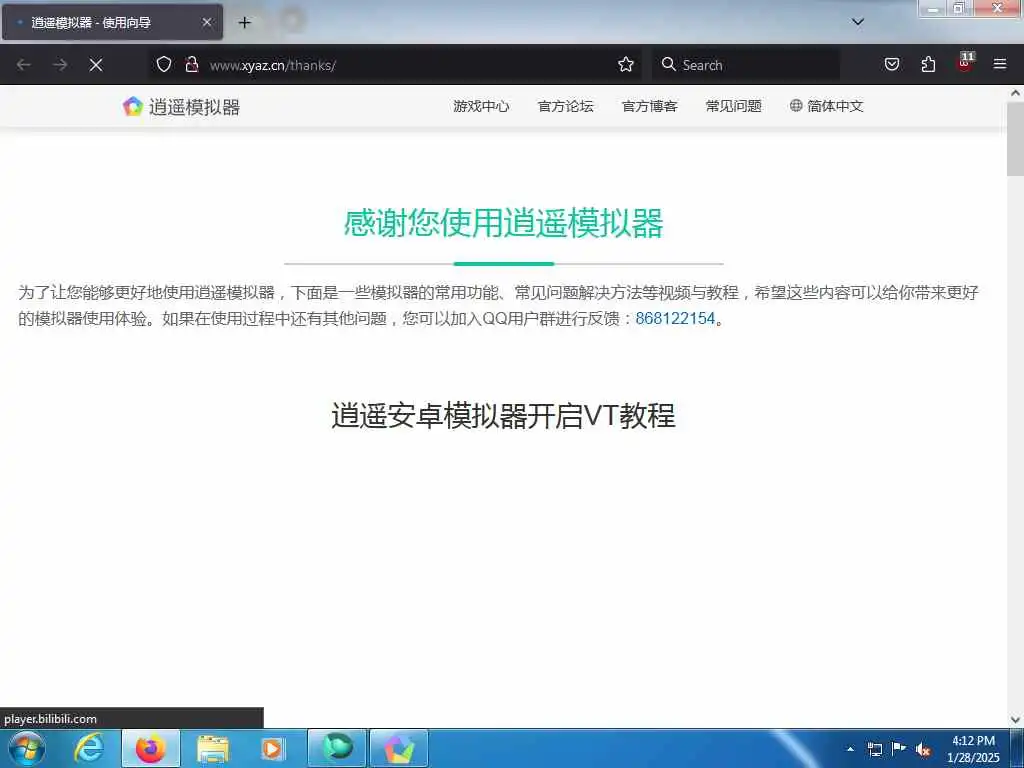This screenshot has height=768, width=1024.
Task: Open the Firefox hamburger menu
Action: click(x=1000, y=64)
